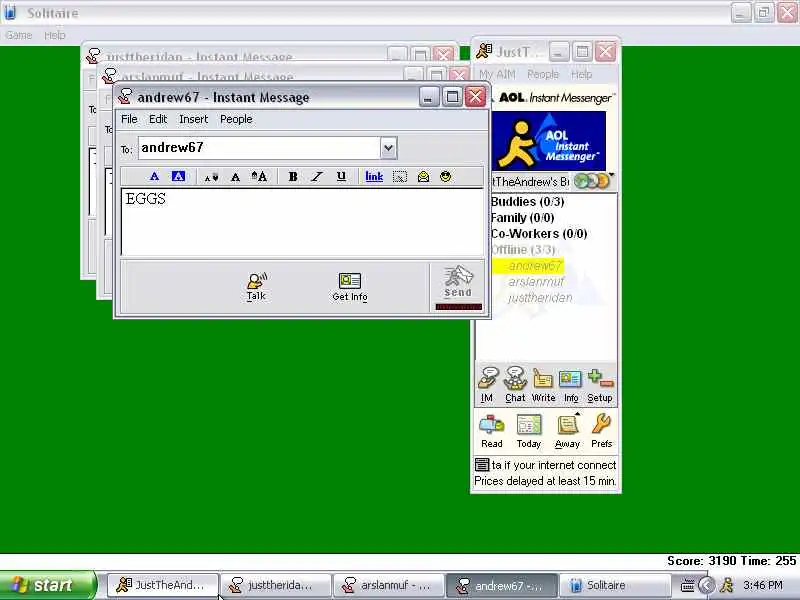Viewport: 800px width, 600px height.
Task: Open the AOL Today icon
Action: pos(529,431)
